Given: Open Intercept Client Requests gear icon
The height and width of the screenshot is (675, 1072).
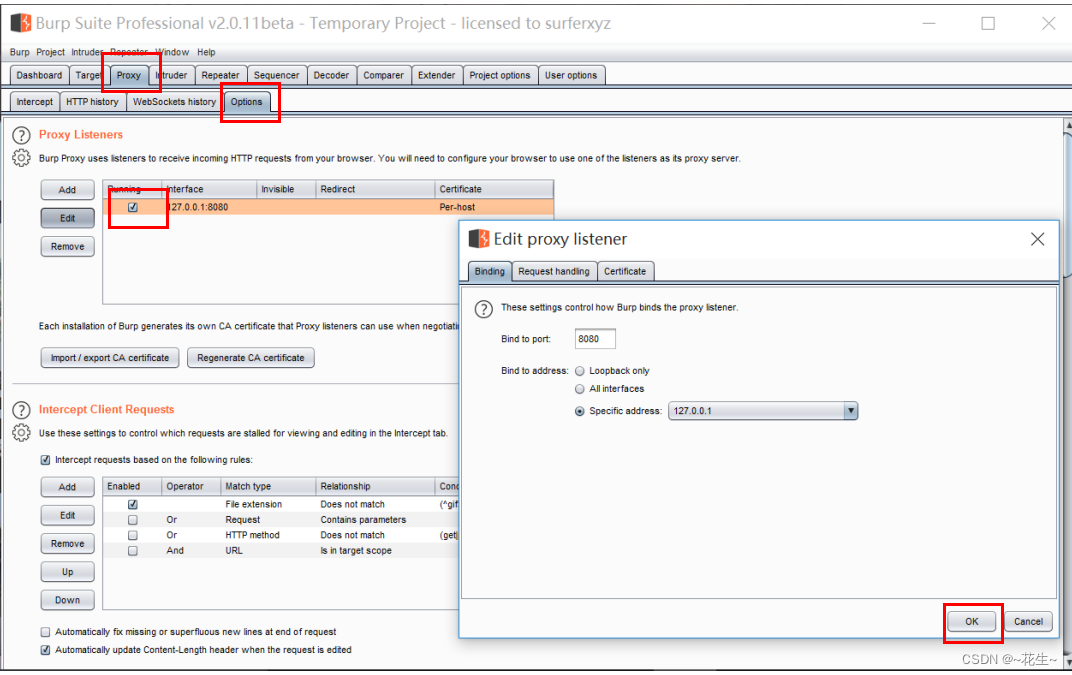Looking at the screenshot, I should click(x=21, y=433).
